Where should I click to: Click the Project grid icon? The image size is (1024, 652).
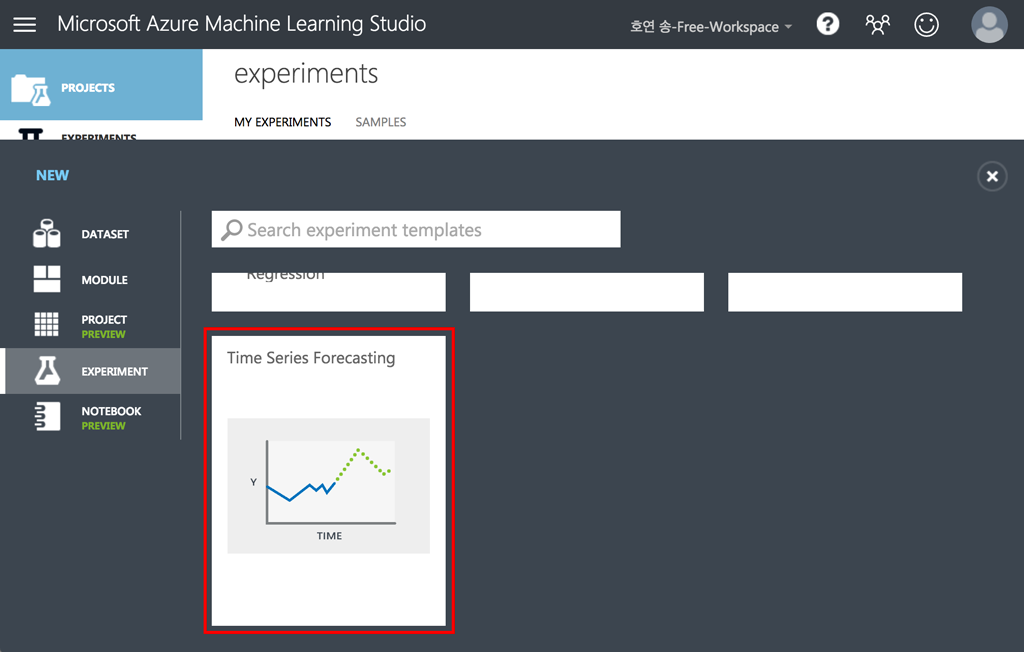[47, 325]
